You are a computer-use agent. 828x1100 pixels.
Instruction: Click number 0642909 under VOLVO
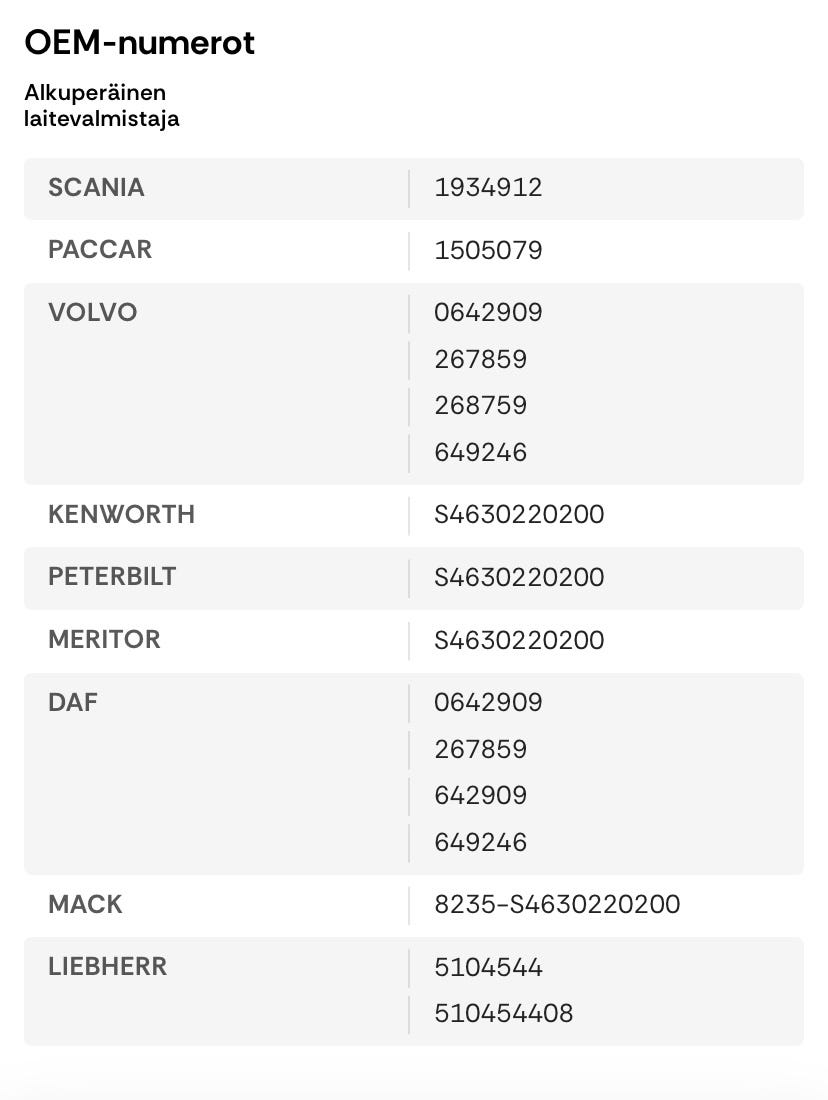(x=488, y=313)
